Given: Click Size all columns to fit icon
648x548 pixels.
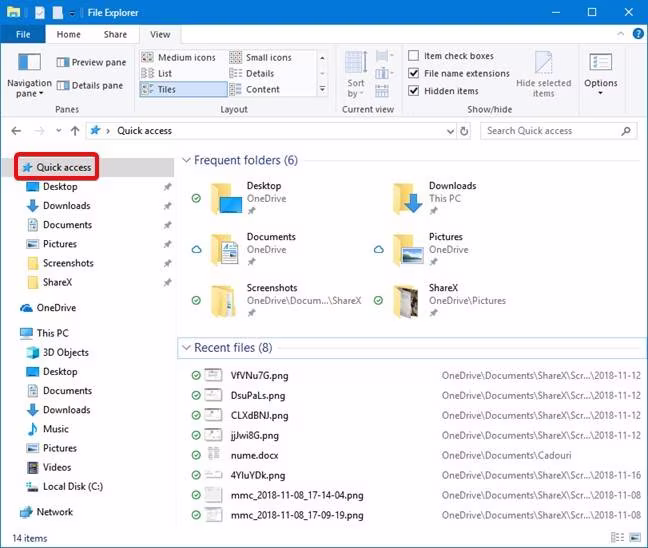Looking at the screenshot, I should pyautogui.click(x=382, y=91).
